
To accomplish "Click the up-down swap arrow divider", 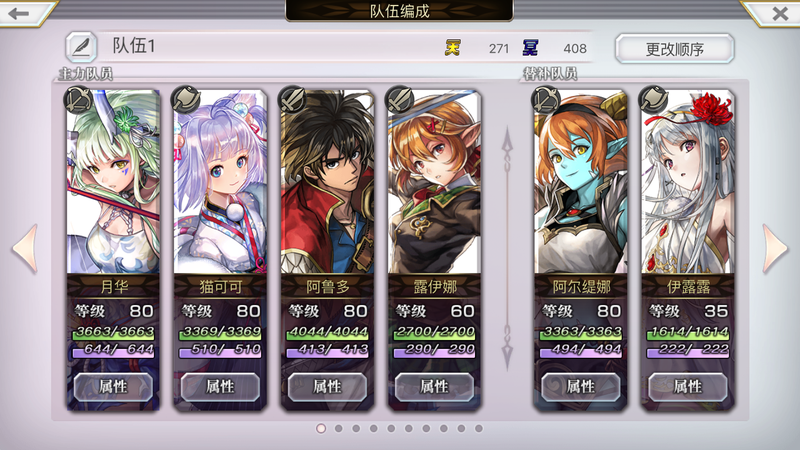I will pos(507,248).
